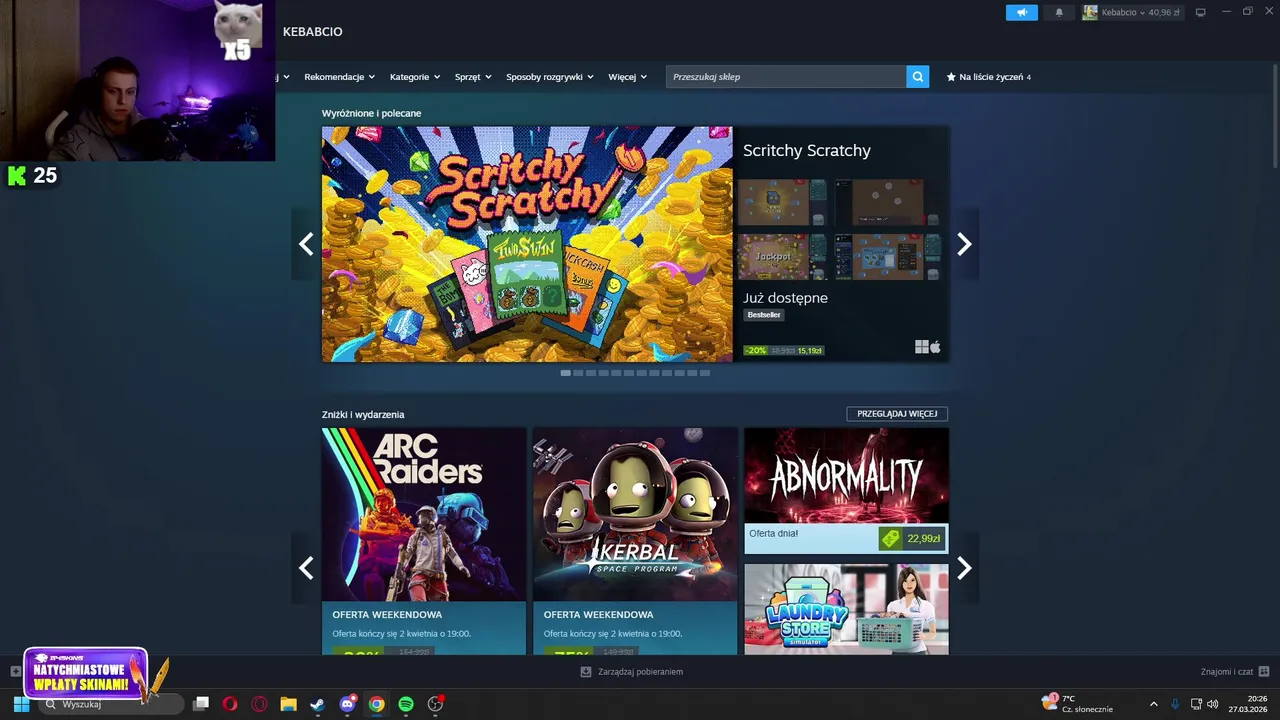Open Opera GX from taskbar
The height and width of the screenshot is (720, 1280).
(259, 704)
